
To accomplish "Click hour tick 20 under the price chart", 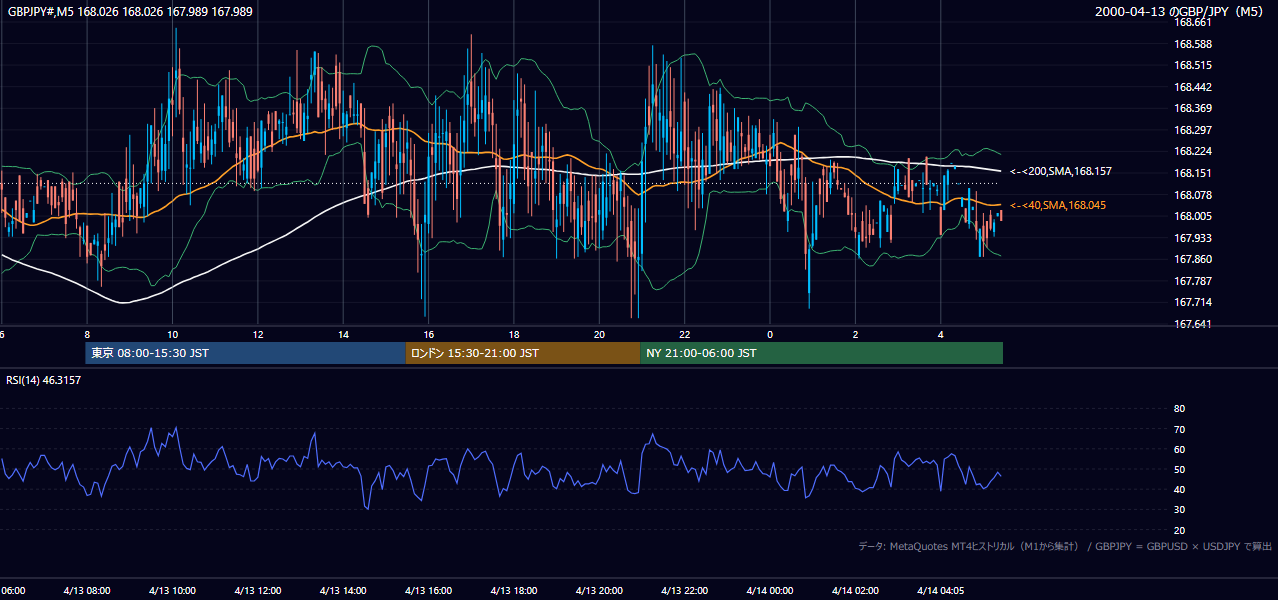I will coord(599,333).
